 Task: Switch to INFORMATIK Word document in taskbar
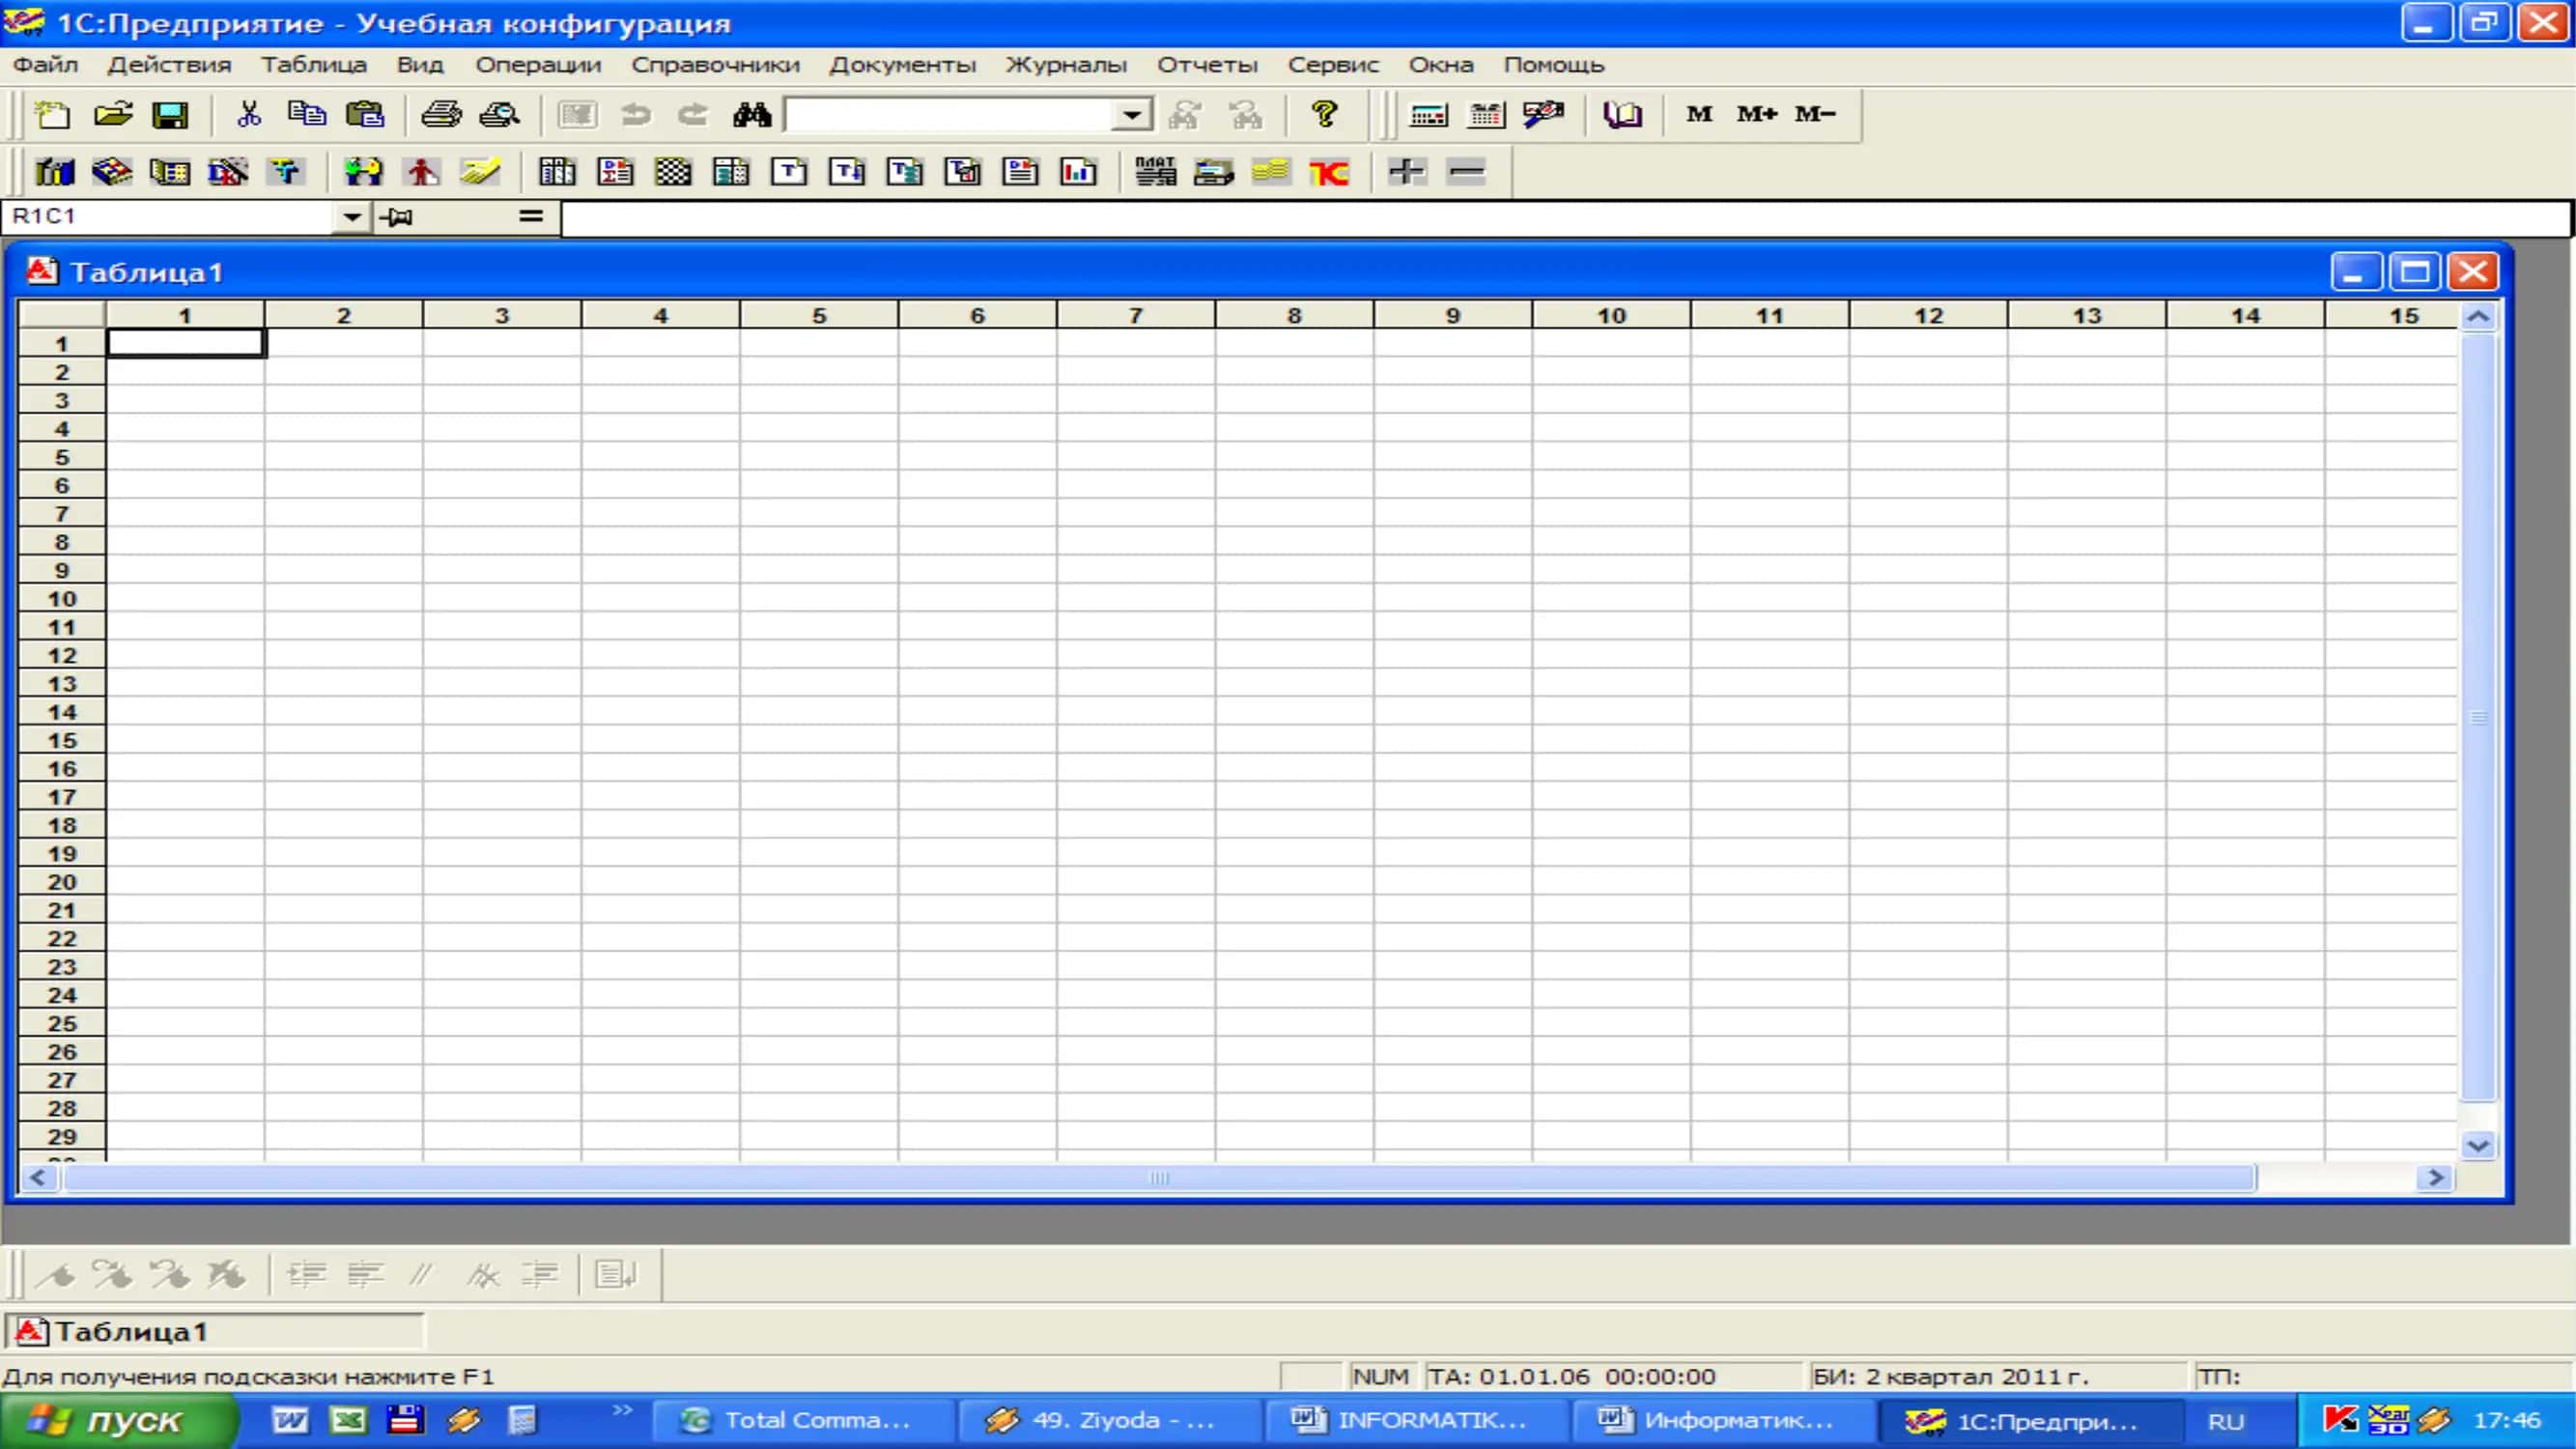tap(1415, 1421)
